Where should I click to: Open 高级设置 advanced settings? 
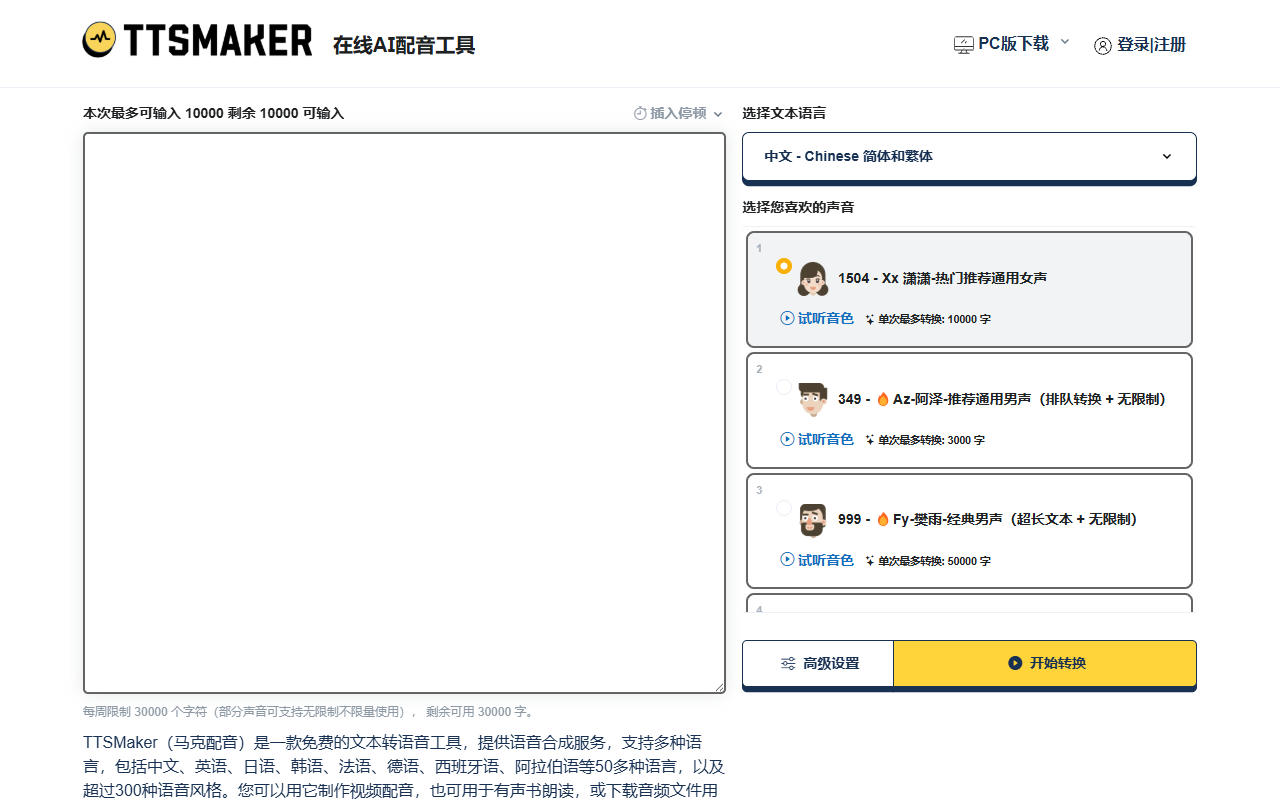pos(818,663)
